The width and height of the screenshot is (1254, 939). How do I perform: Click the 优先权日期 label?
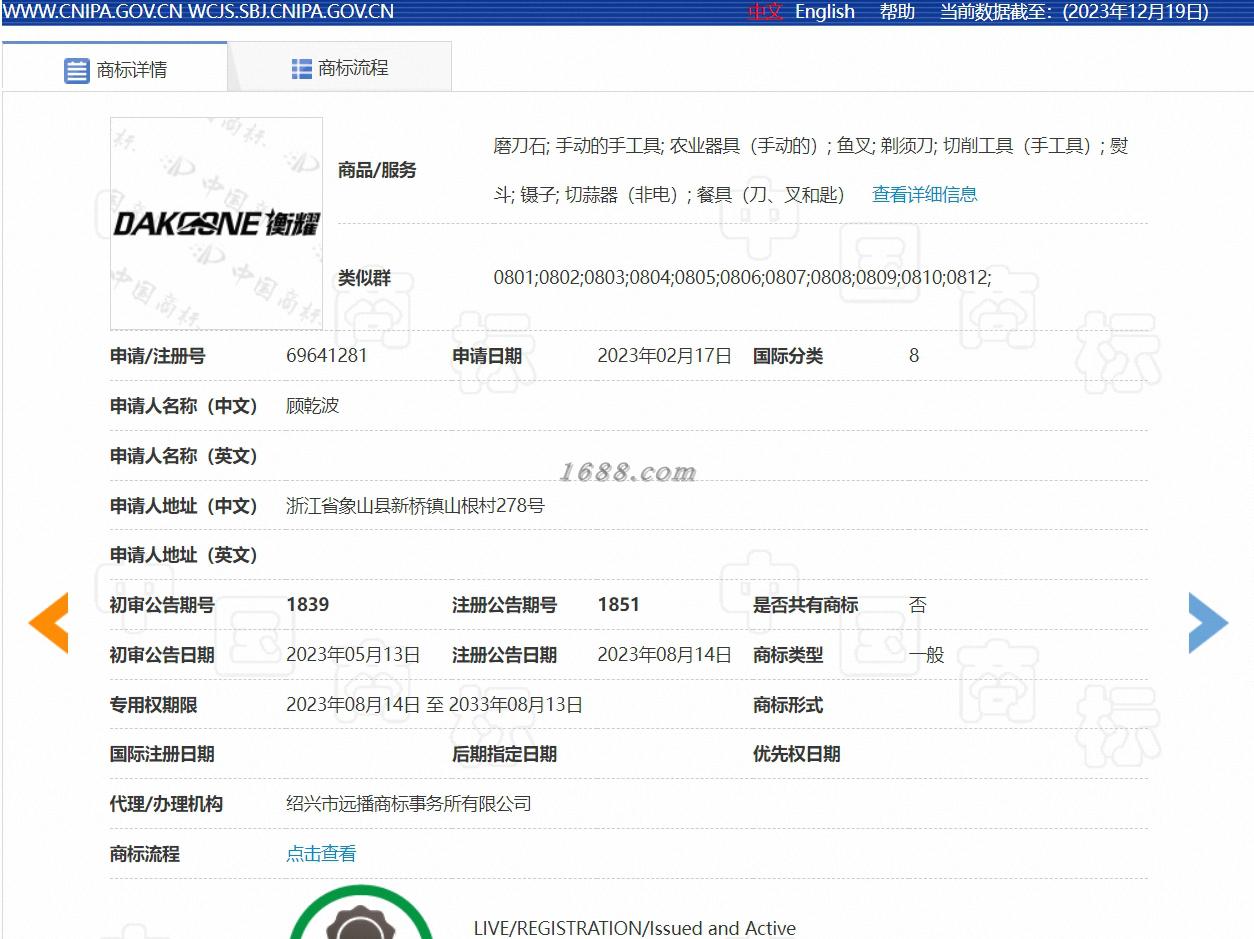pos(796,754)
